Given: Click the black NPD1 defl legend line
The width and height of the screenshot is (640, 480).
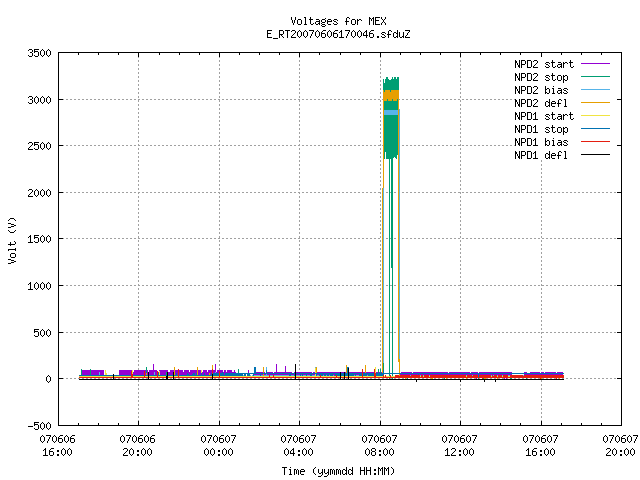Looking at the screenshot, I should pyautogui.click(x=595, y=155).
